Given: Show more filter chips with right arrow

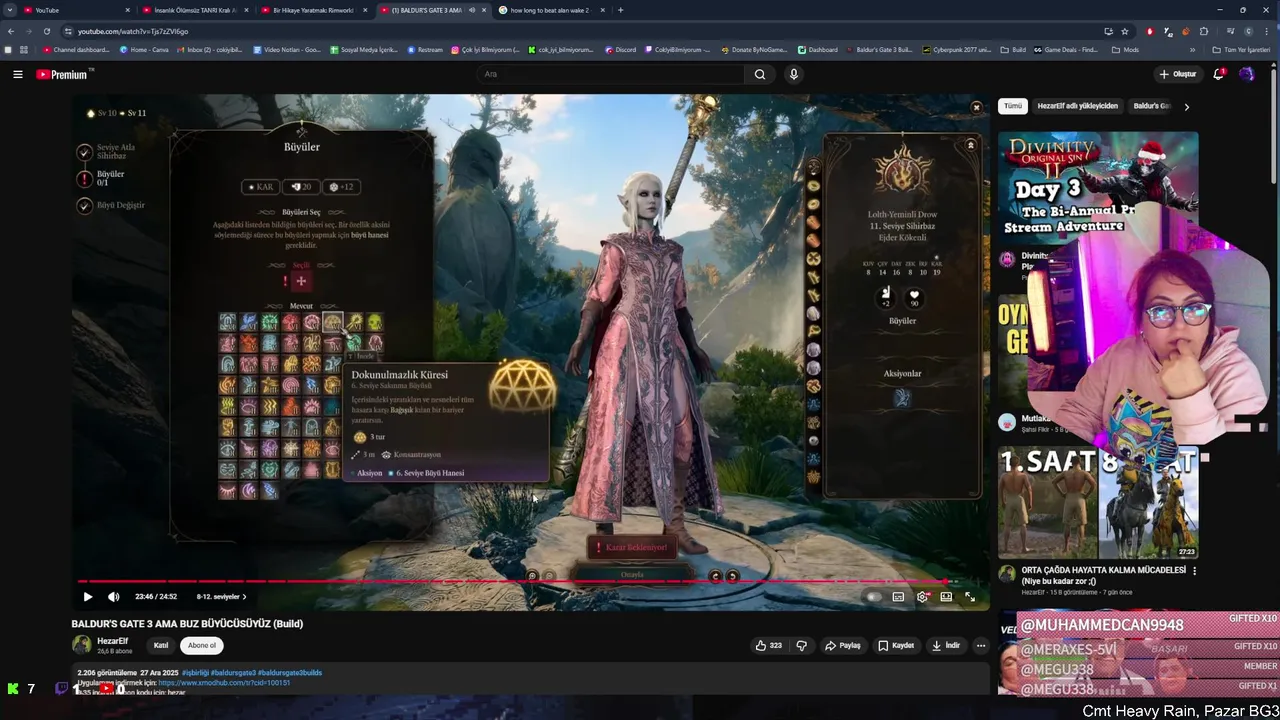Looking at the screenshot, I should [x=1187, y=106].
